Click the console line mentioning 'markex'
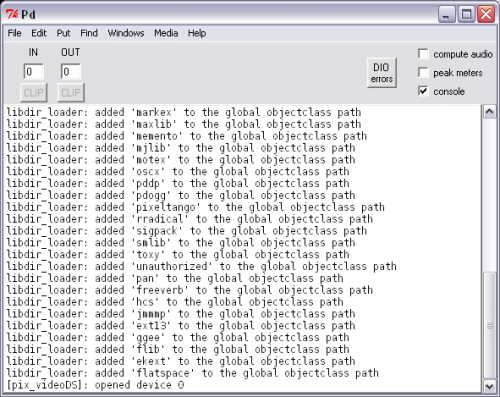 coord(184,112)
